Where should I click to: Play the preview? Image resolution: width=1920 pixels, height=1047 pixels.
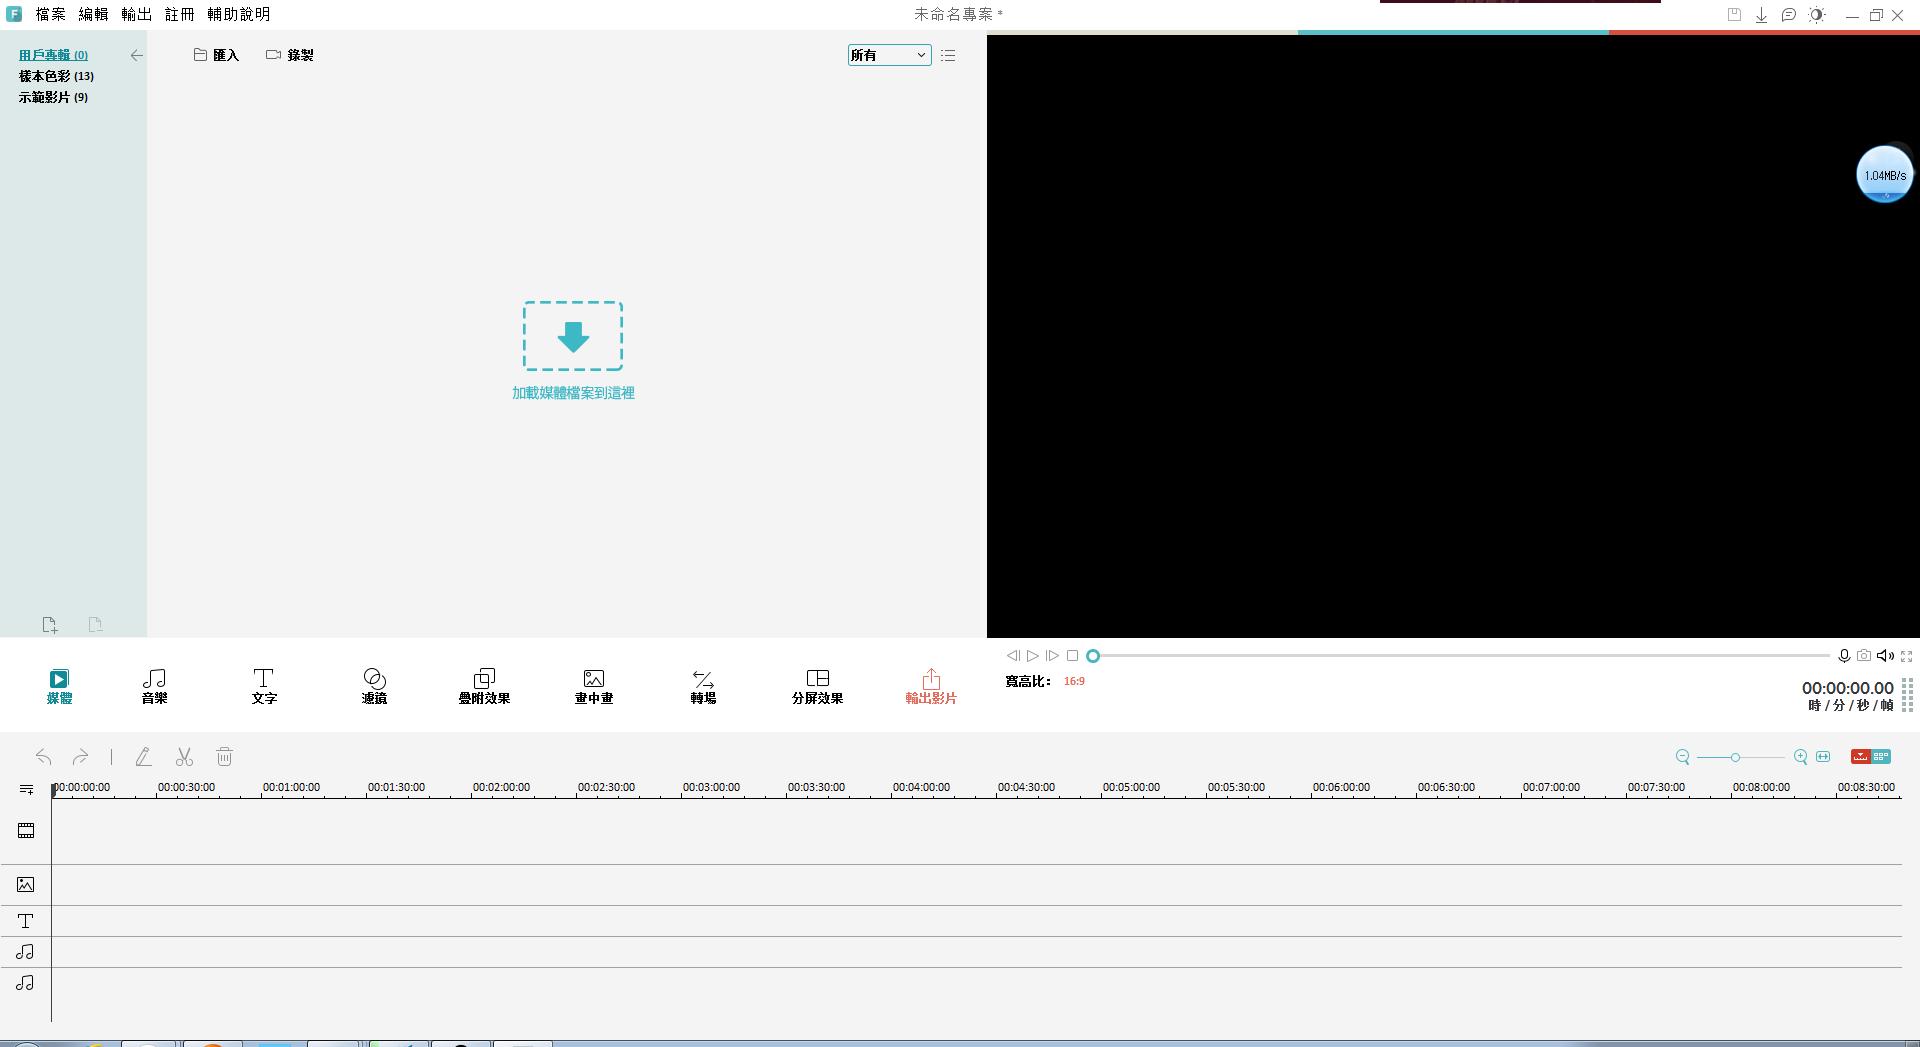point(1033,656)
